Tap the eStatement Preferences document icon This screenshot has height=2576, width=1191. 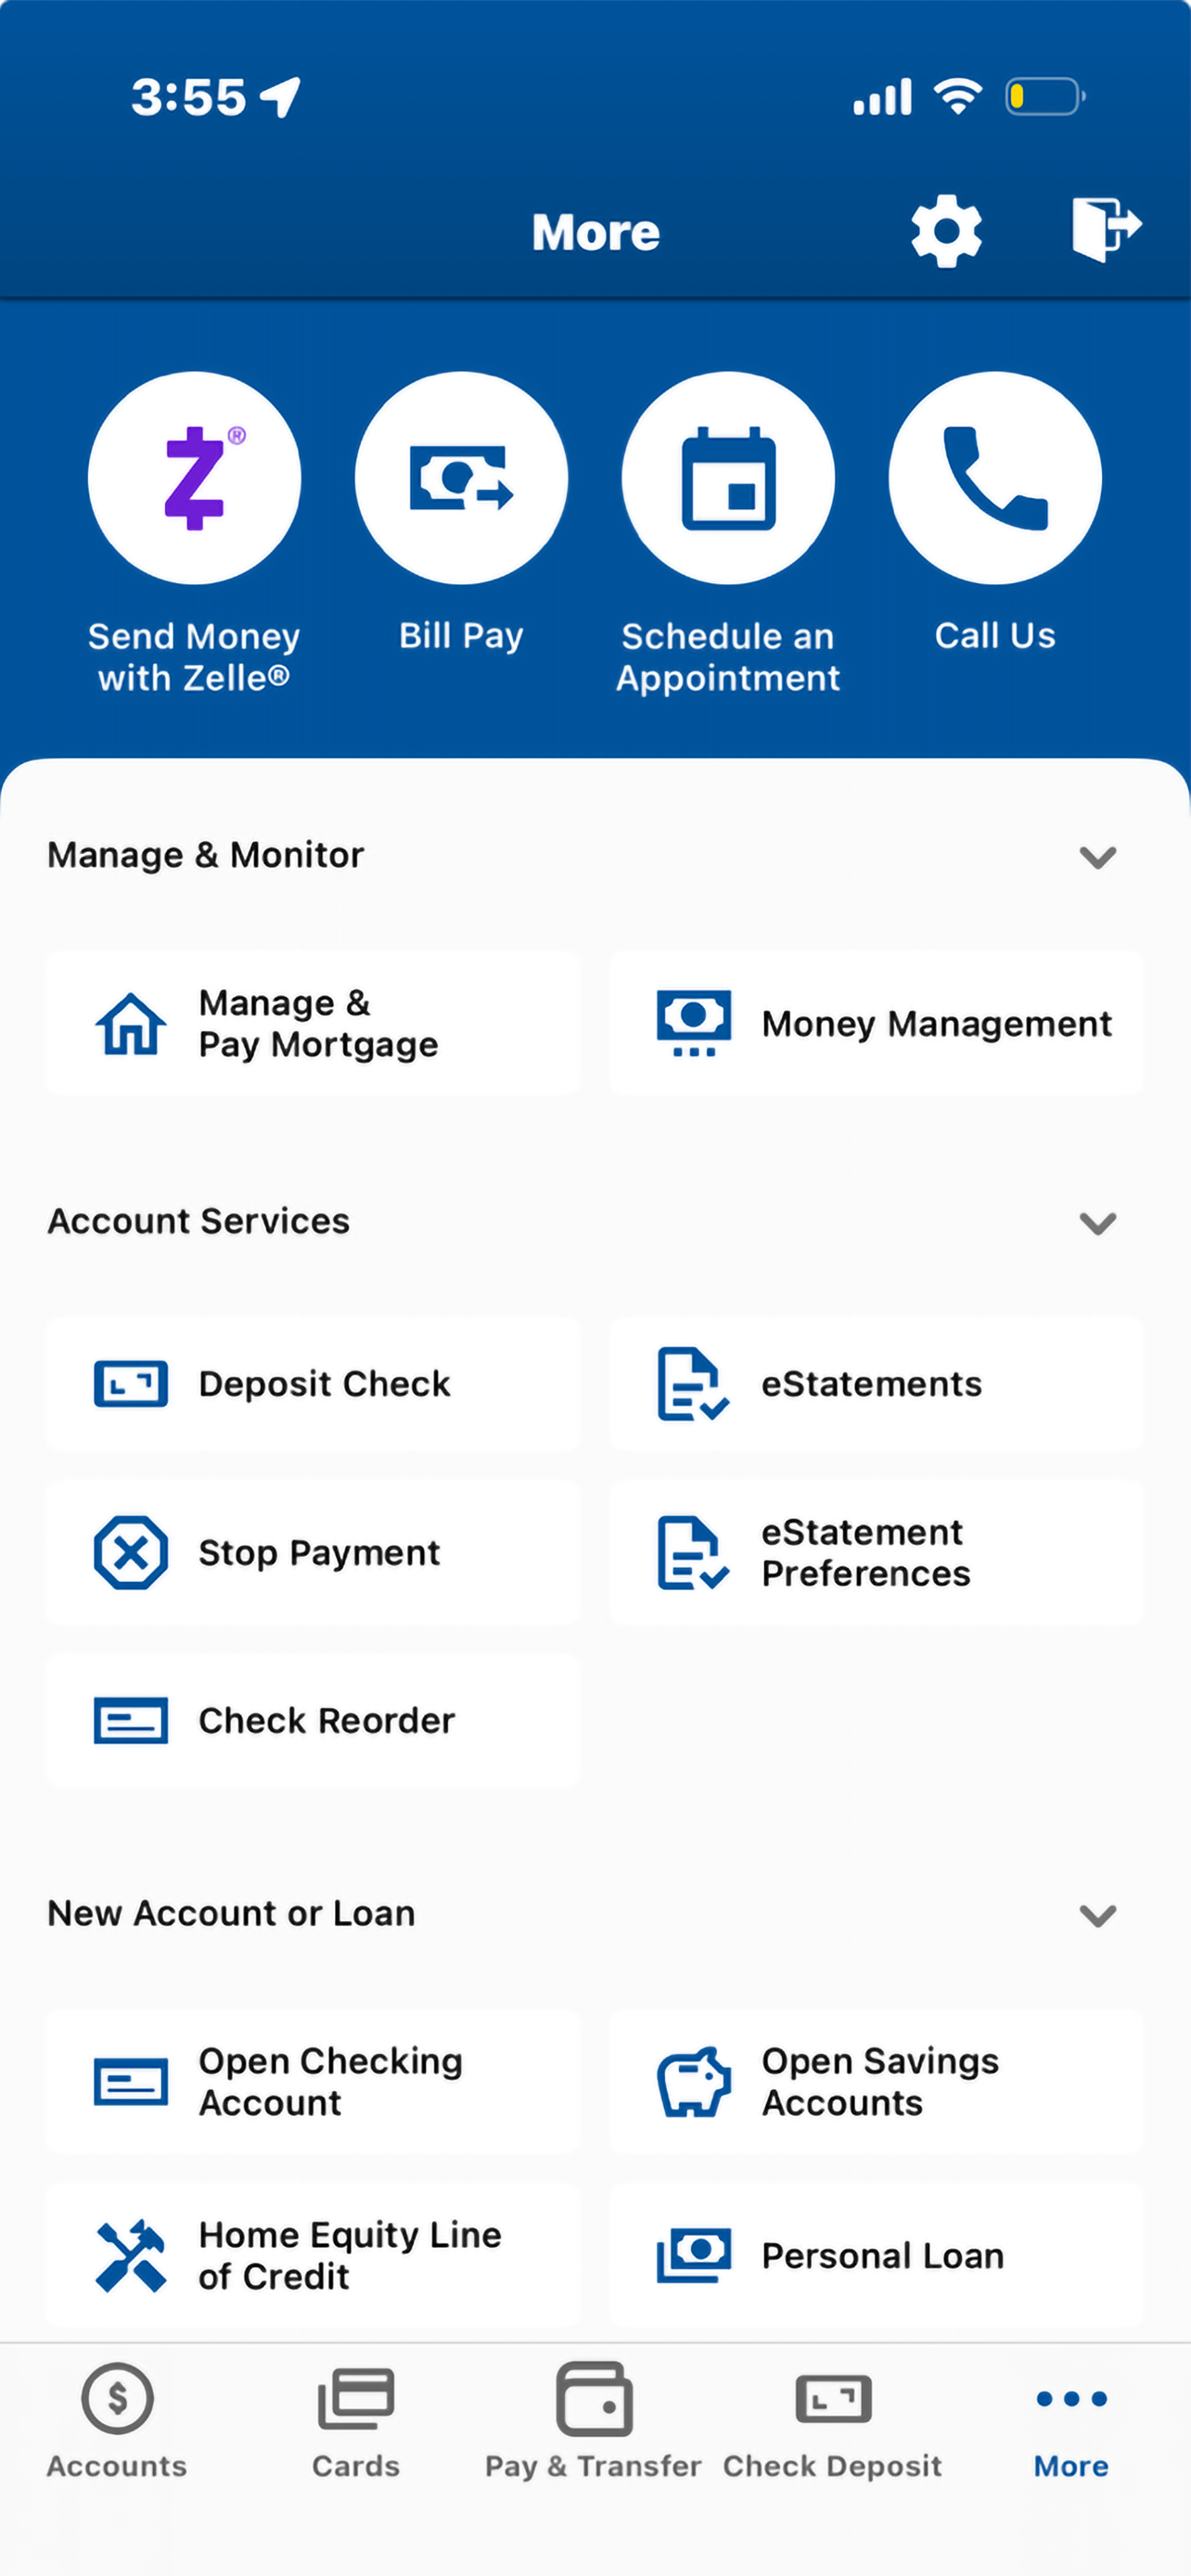click(x=693, y=1553)
